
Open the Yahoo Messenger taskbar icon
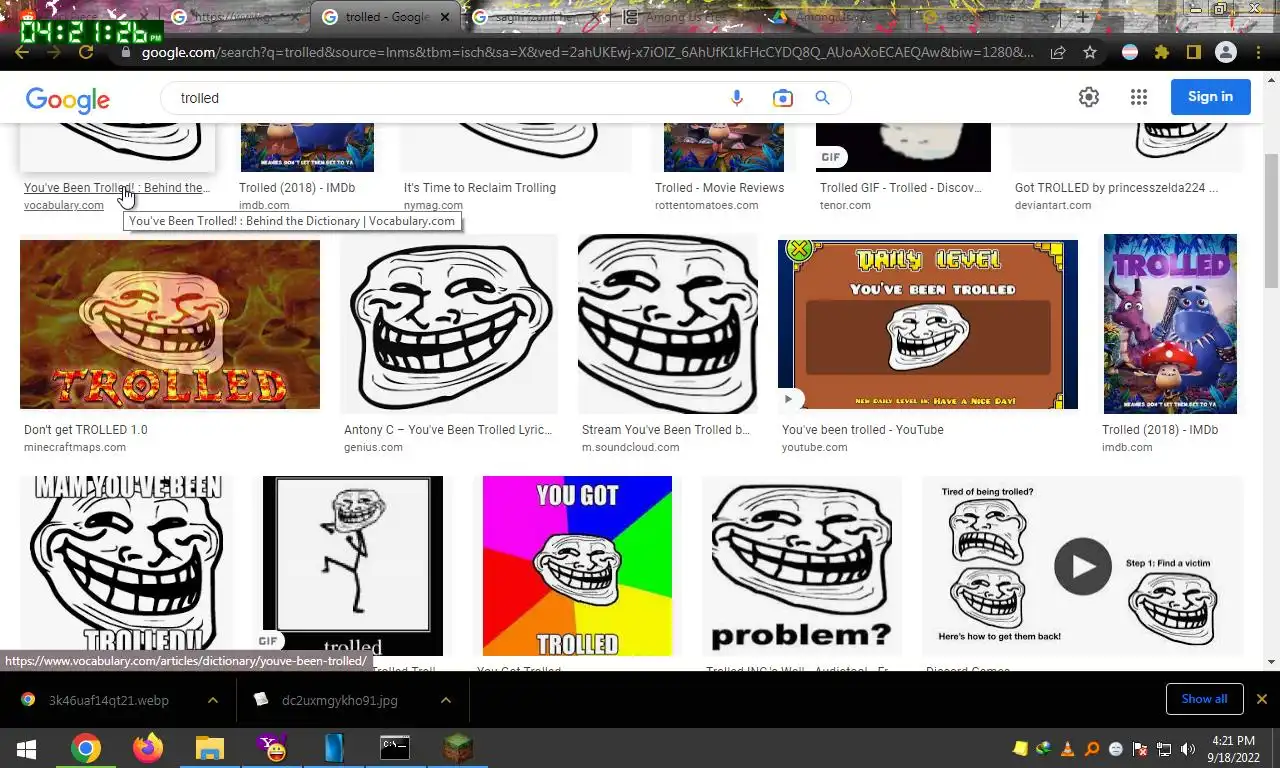[x=272, y=749]
